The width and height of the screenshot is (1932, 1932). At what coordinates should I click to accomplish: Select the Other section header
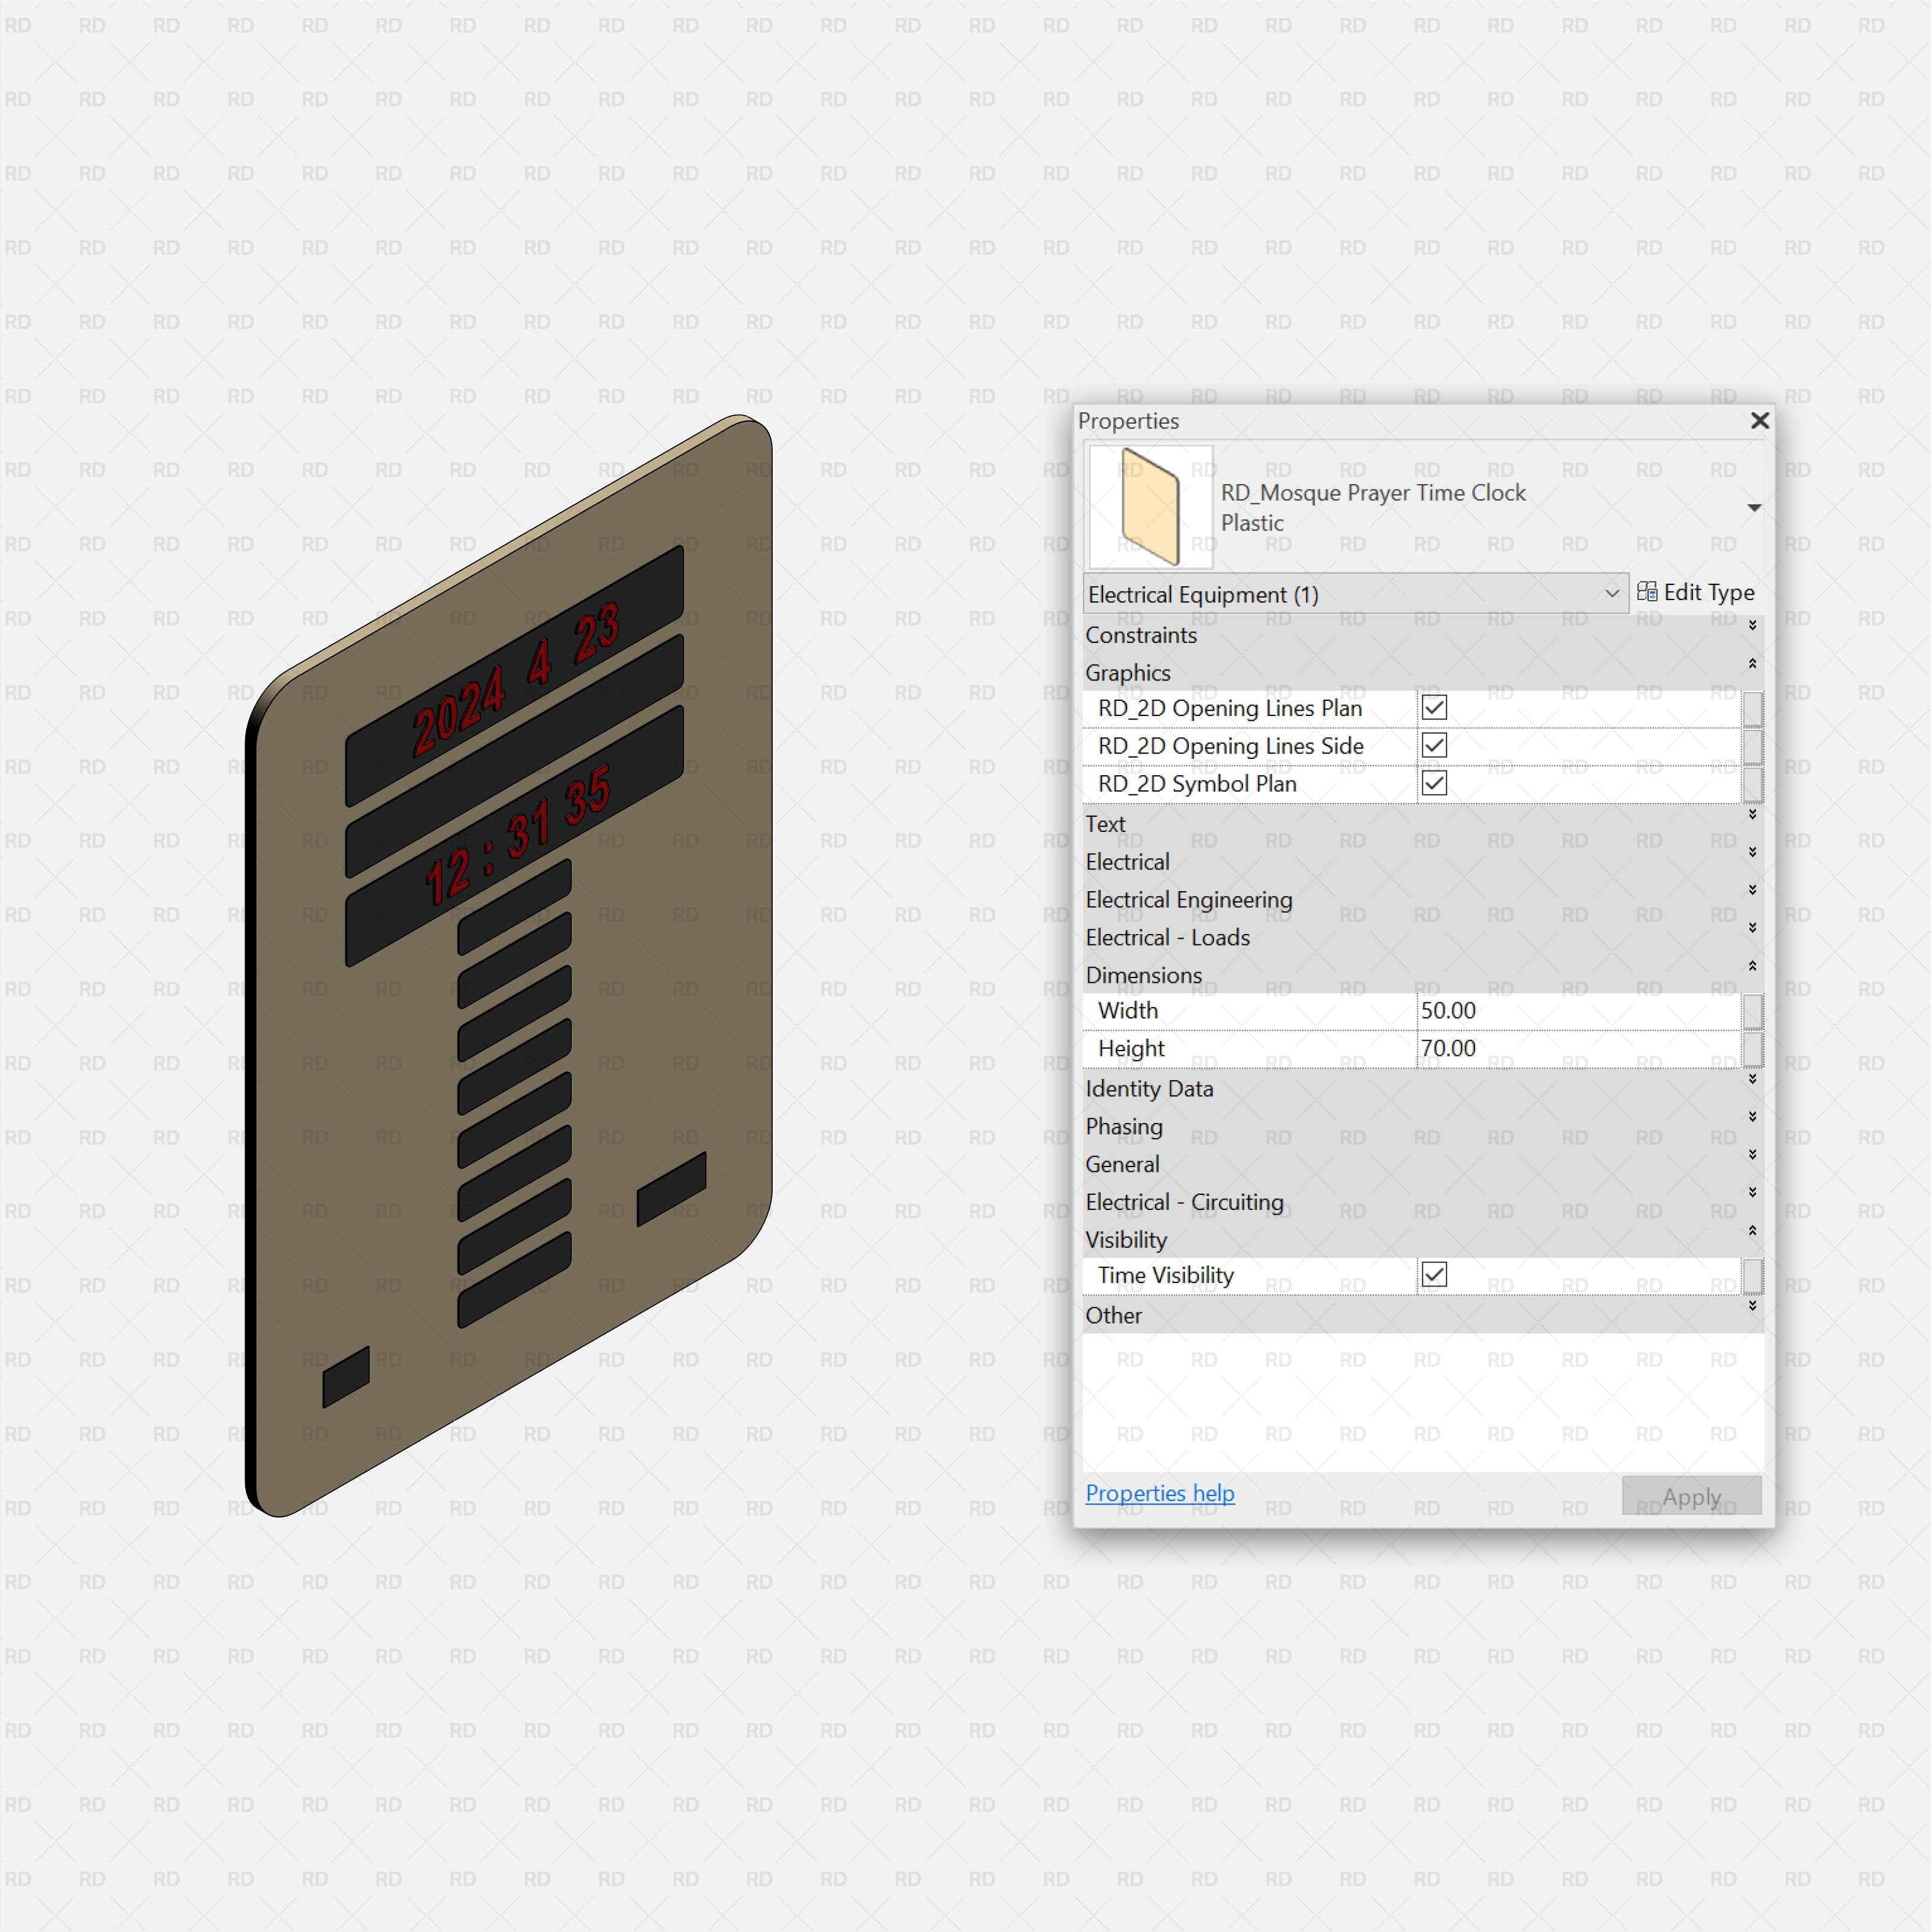[x=1114, y=1315]
